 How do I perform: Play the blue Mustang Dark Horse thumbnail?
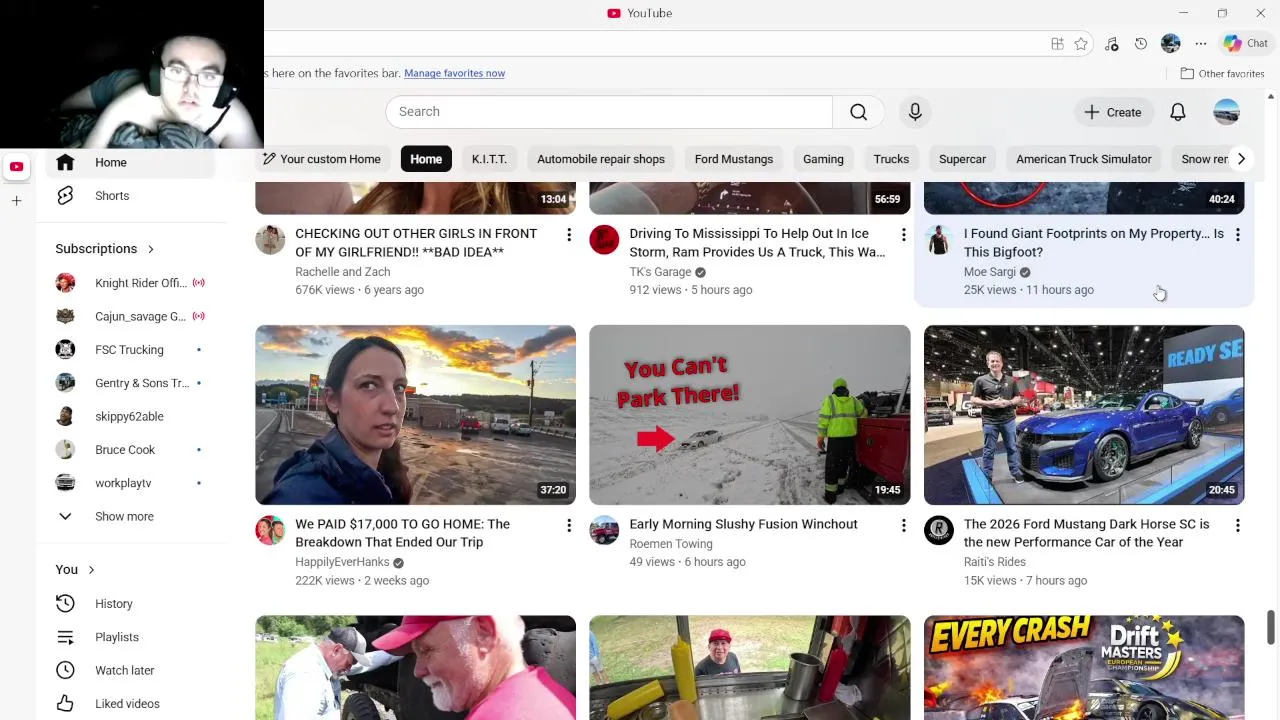(x=1084, y=414)
